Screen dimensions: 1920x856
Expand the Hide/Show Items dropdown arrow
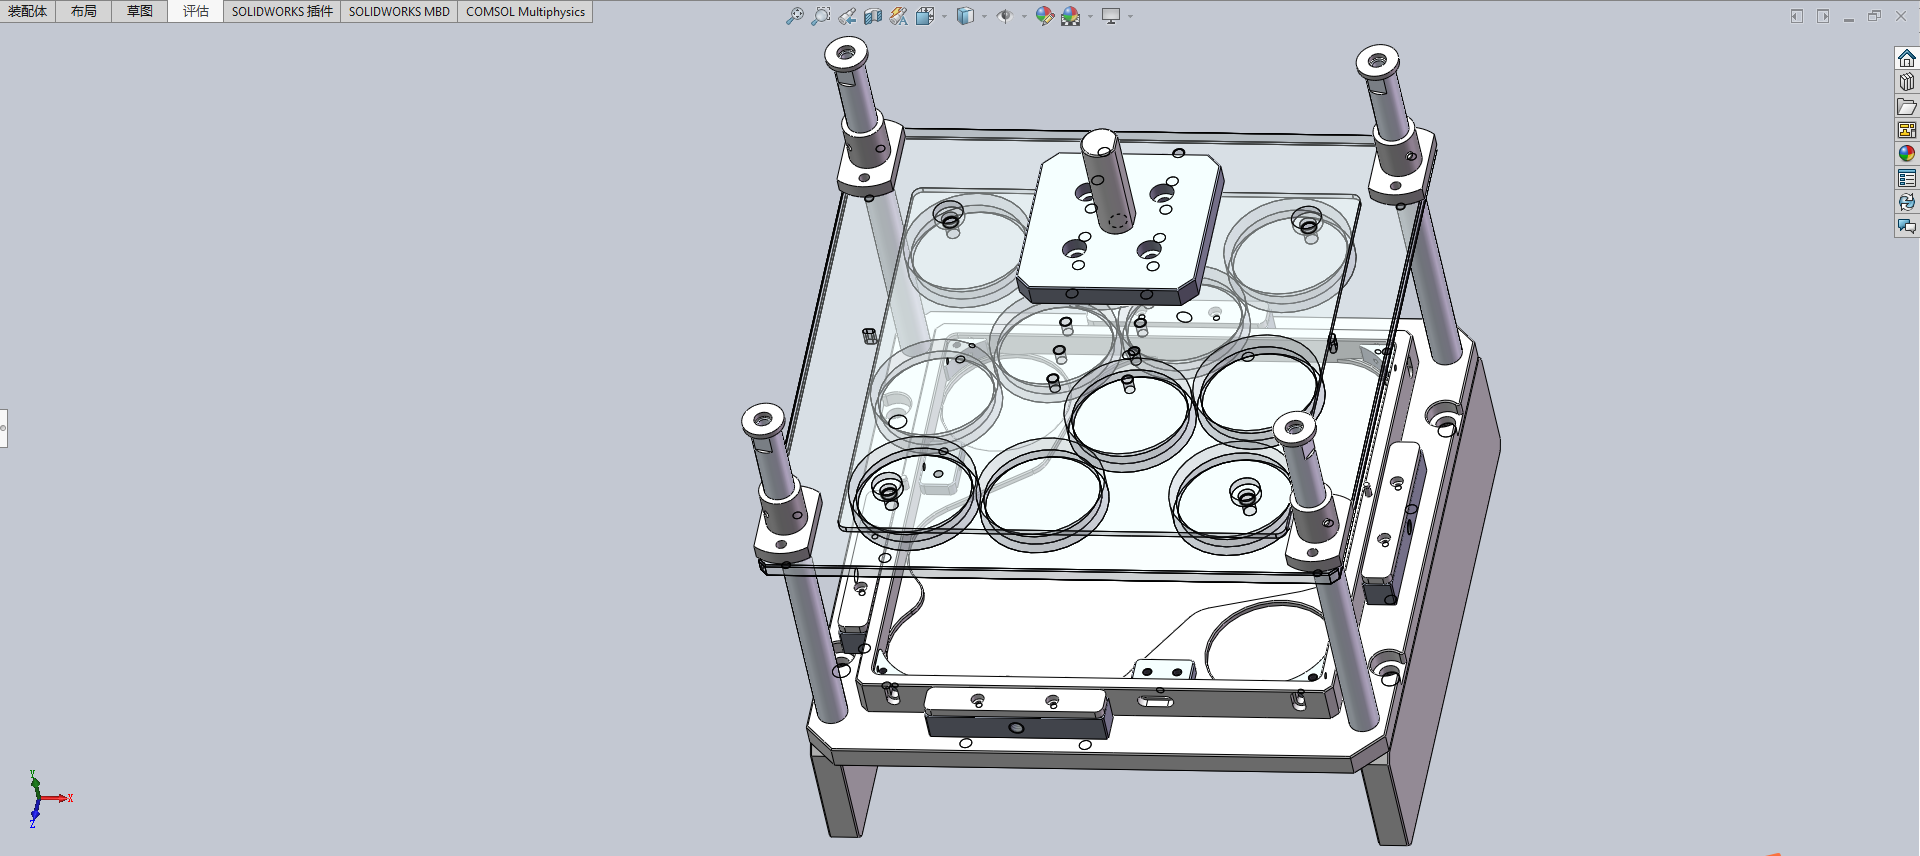pyautogui.click(x=1024, y=16)
